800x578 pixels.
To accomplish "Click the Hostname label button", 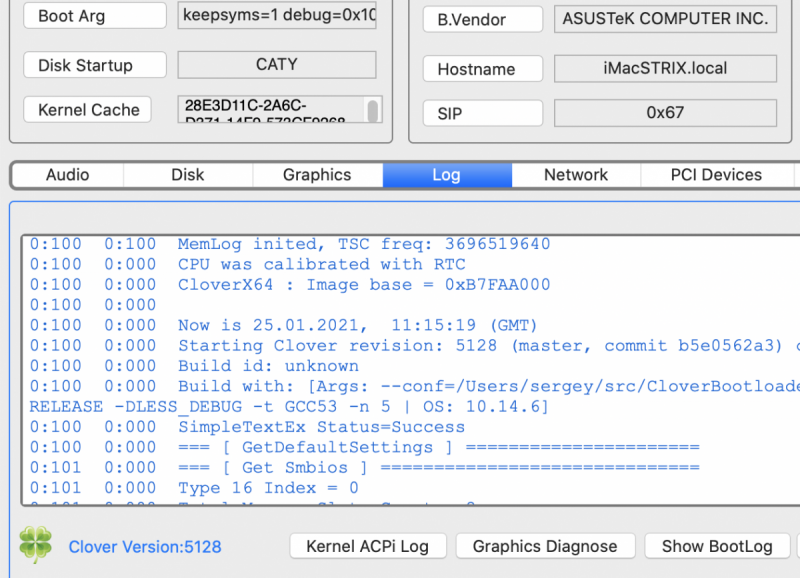I will click(483, 69).
